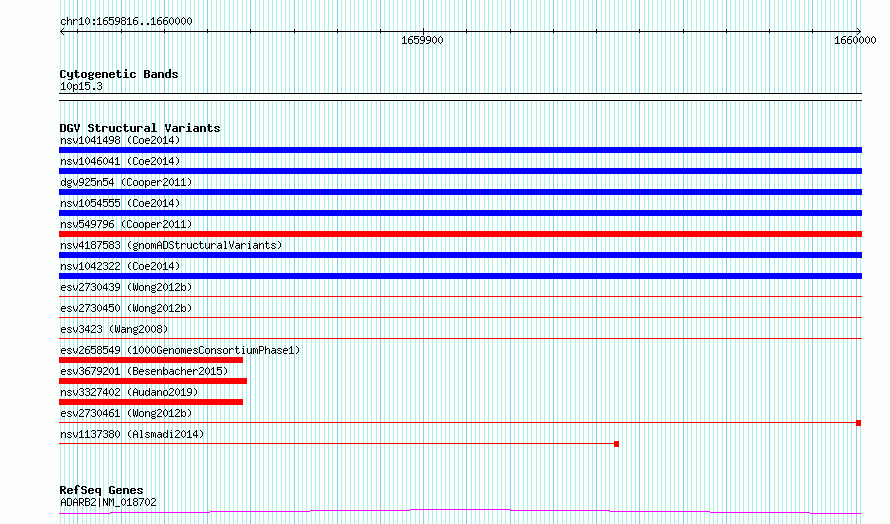Click the 10p15.3 band label

tap(81, 86)
